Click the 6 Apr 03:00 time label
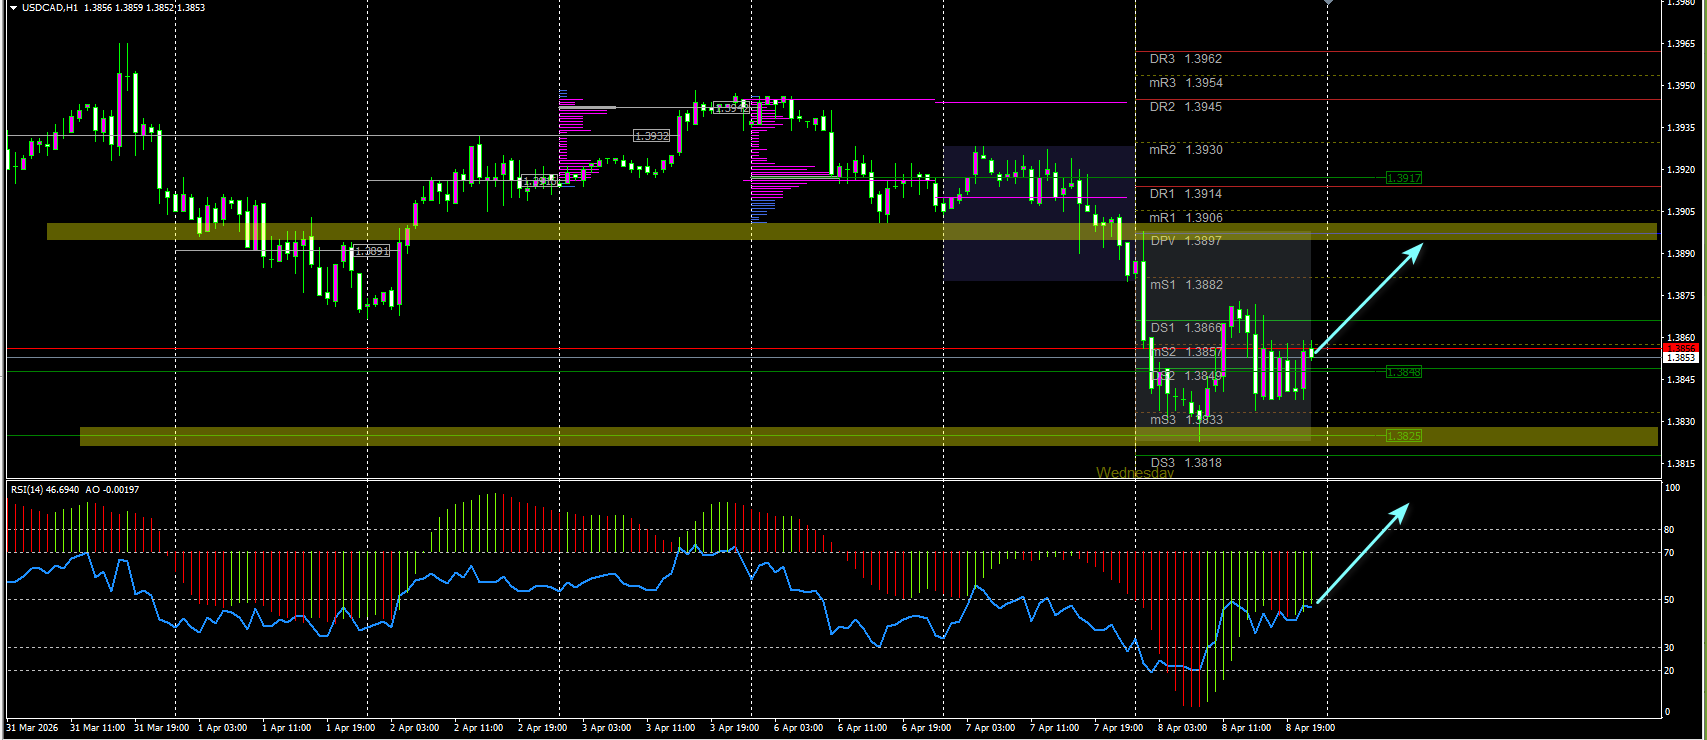Screen dimensions: 1707x740 [x=798, y=728]
